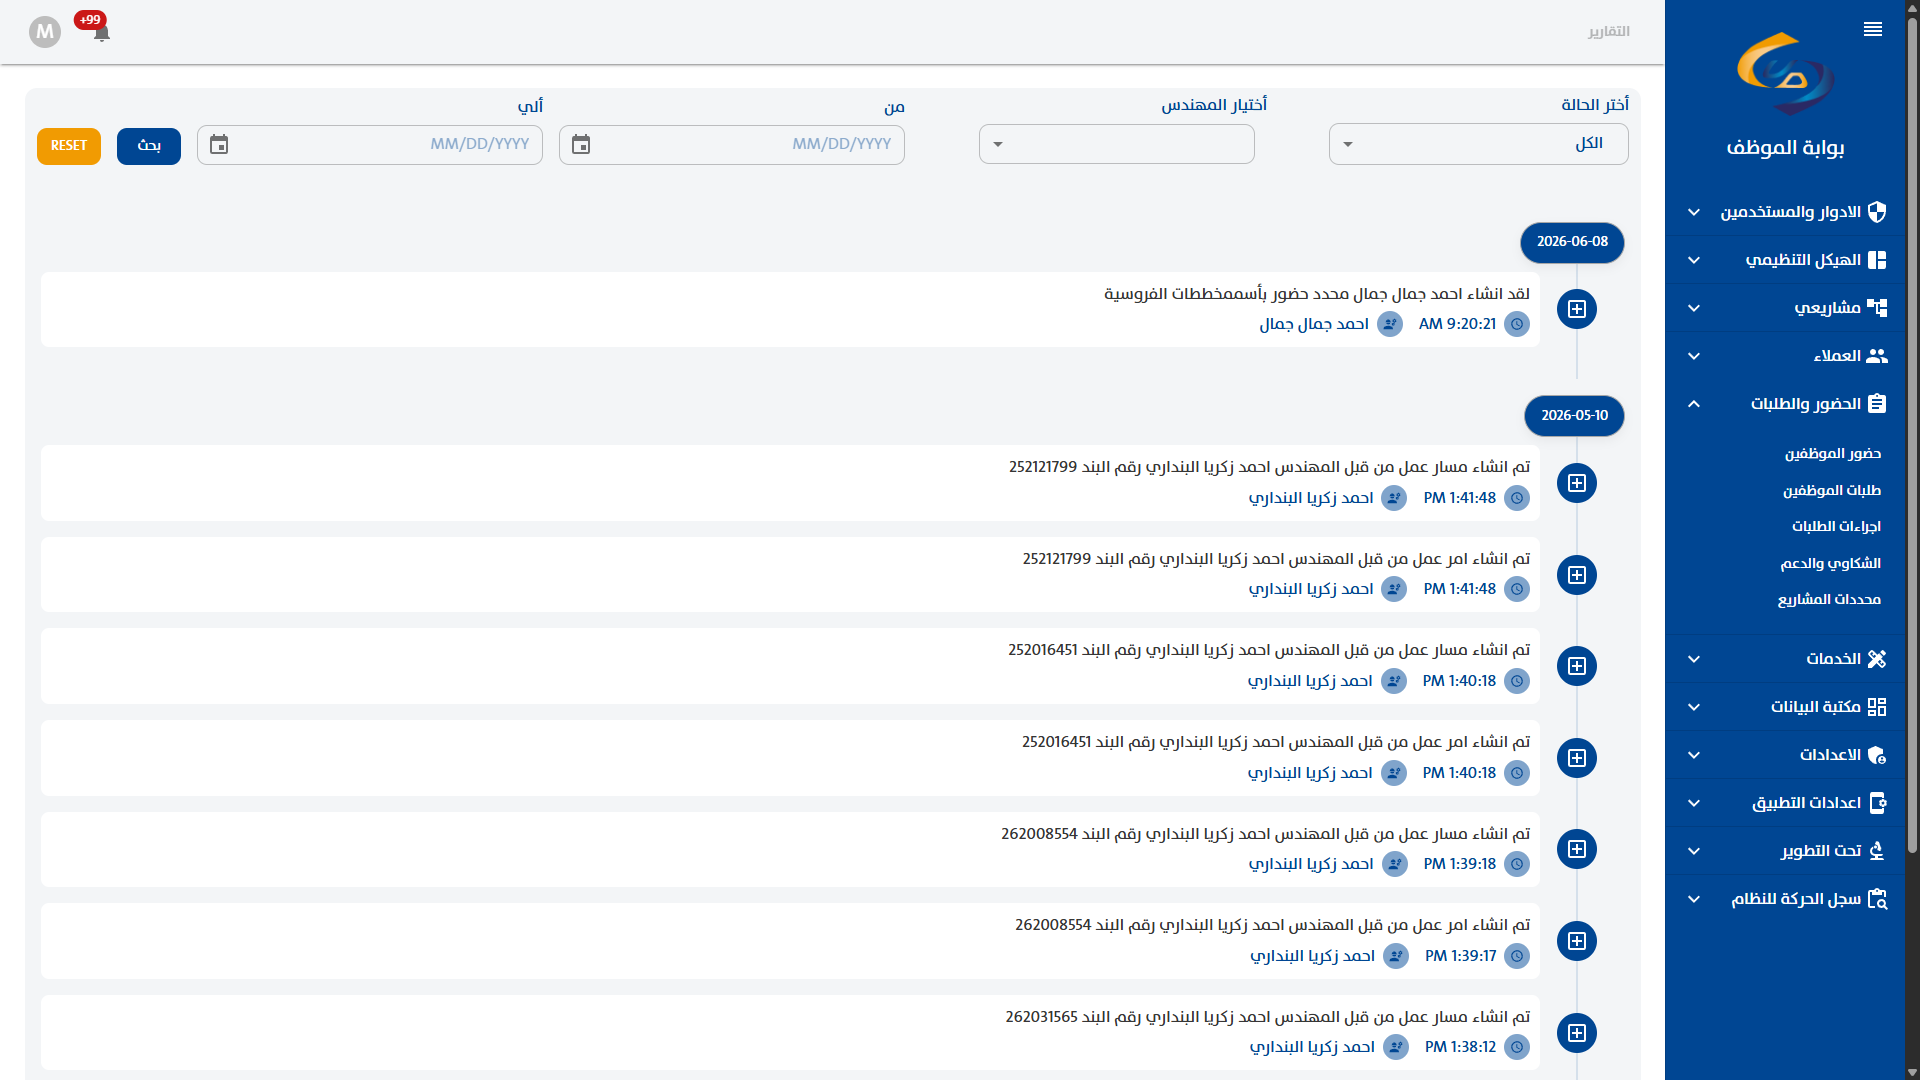Expand الخدمات chevron

(x=1694, y=659)
